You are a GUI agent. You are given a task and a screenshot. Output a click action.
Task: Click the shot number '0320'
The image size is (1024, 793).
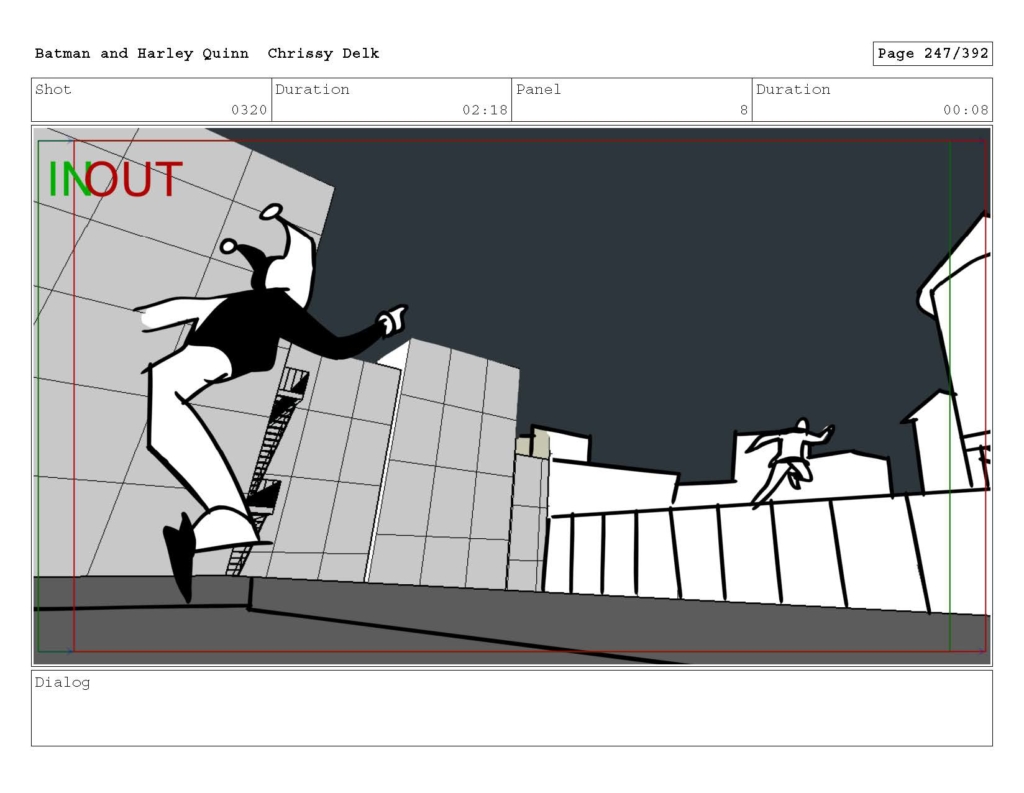[x=249, y=110]
